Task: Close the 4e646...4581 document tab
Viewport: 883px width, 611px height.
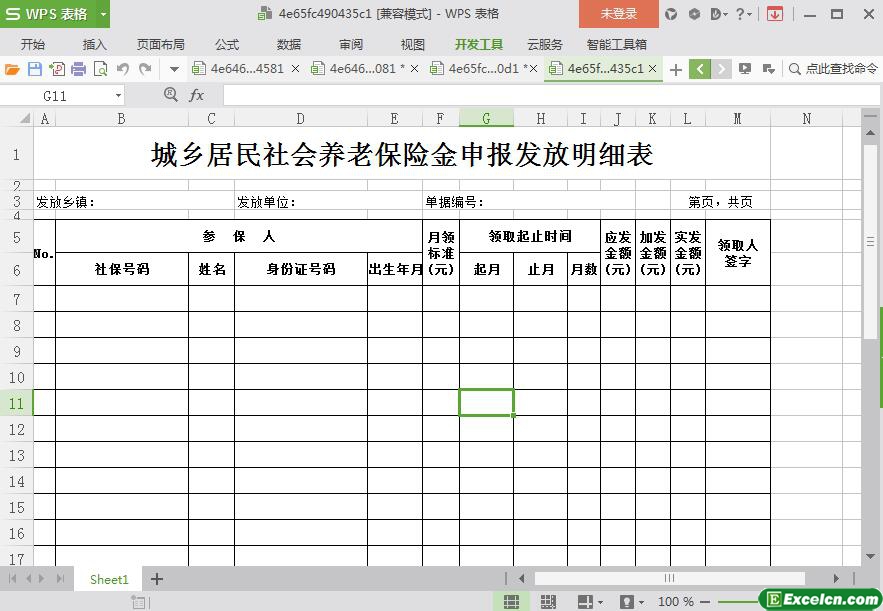Action: point(295,69)
